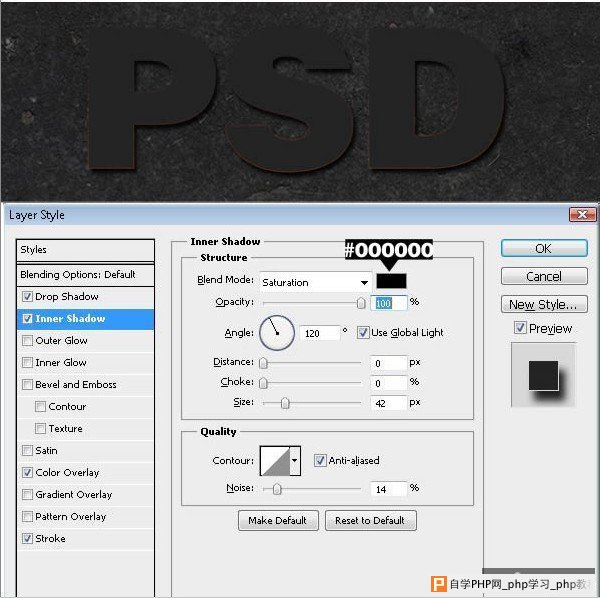Toggle the Anti-aliased checkbox
The width and height of the screenshot is (600, 598).
(320, 460)
